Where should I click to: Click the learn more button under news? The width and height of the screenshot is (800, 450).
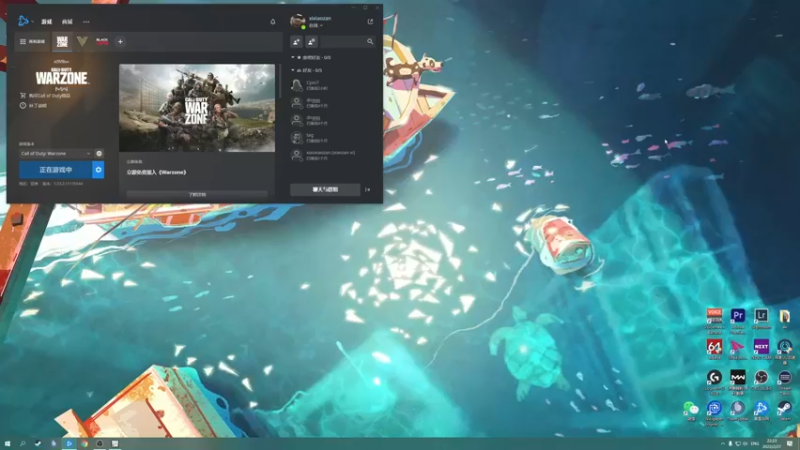(x=197, y=194)
